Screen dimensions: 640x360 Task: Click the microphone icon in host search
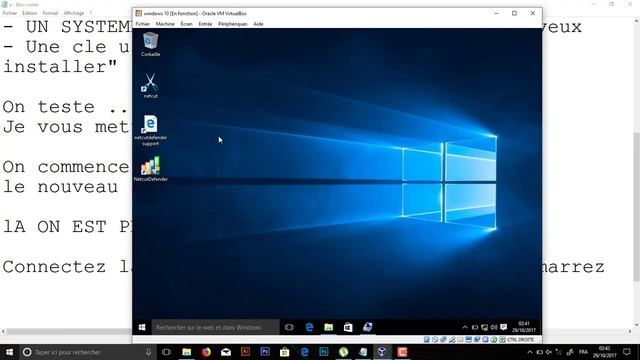(149, 352)
